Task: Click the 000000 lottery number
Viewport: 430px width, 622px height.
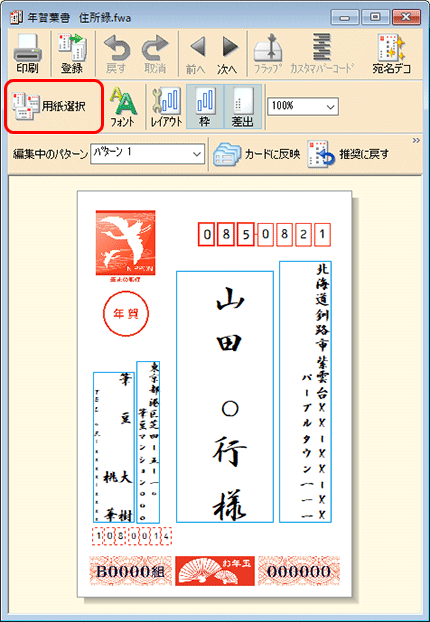Action: pyautogui.click(x=299, y=571)
